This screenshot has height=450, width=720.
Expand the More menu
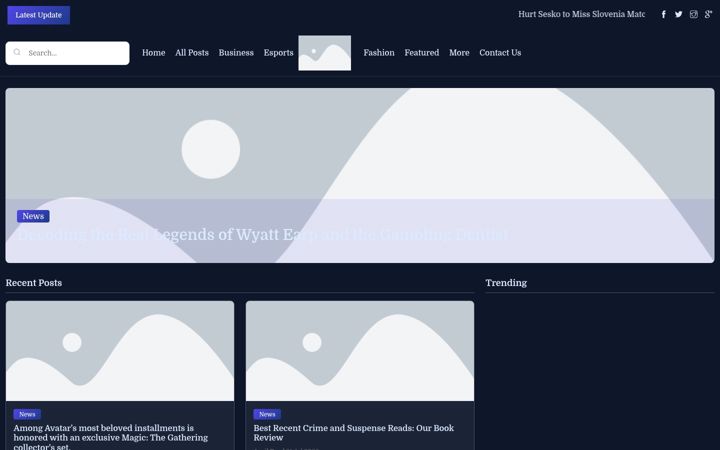click(x=459, y=53)
